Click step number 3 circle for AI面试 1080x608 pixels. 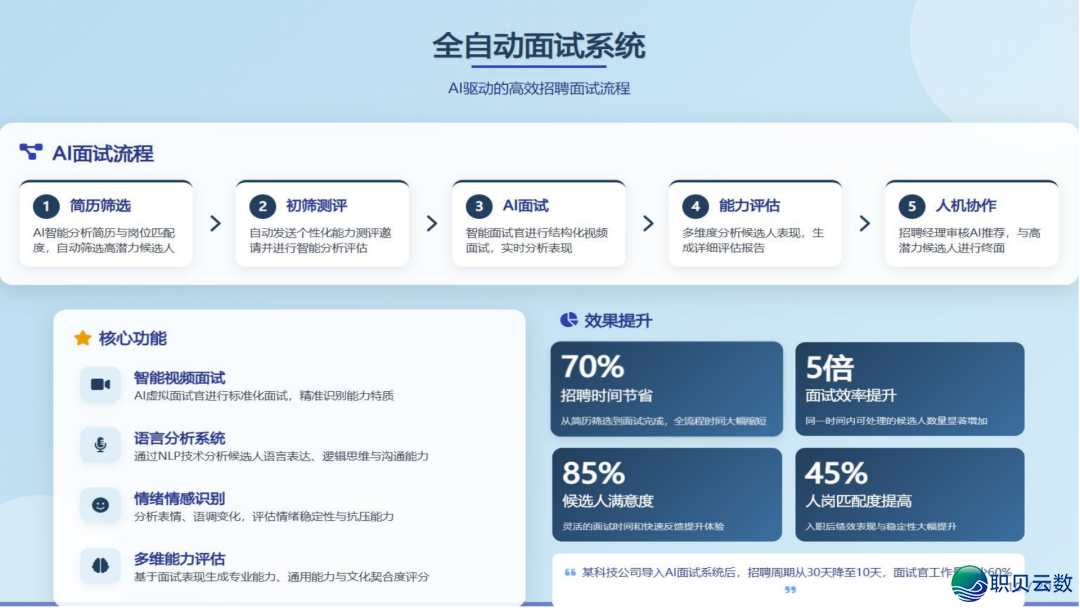(x=479, y=206)
